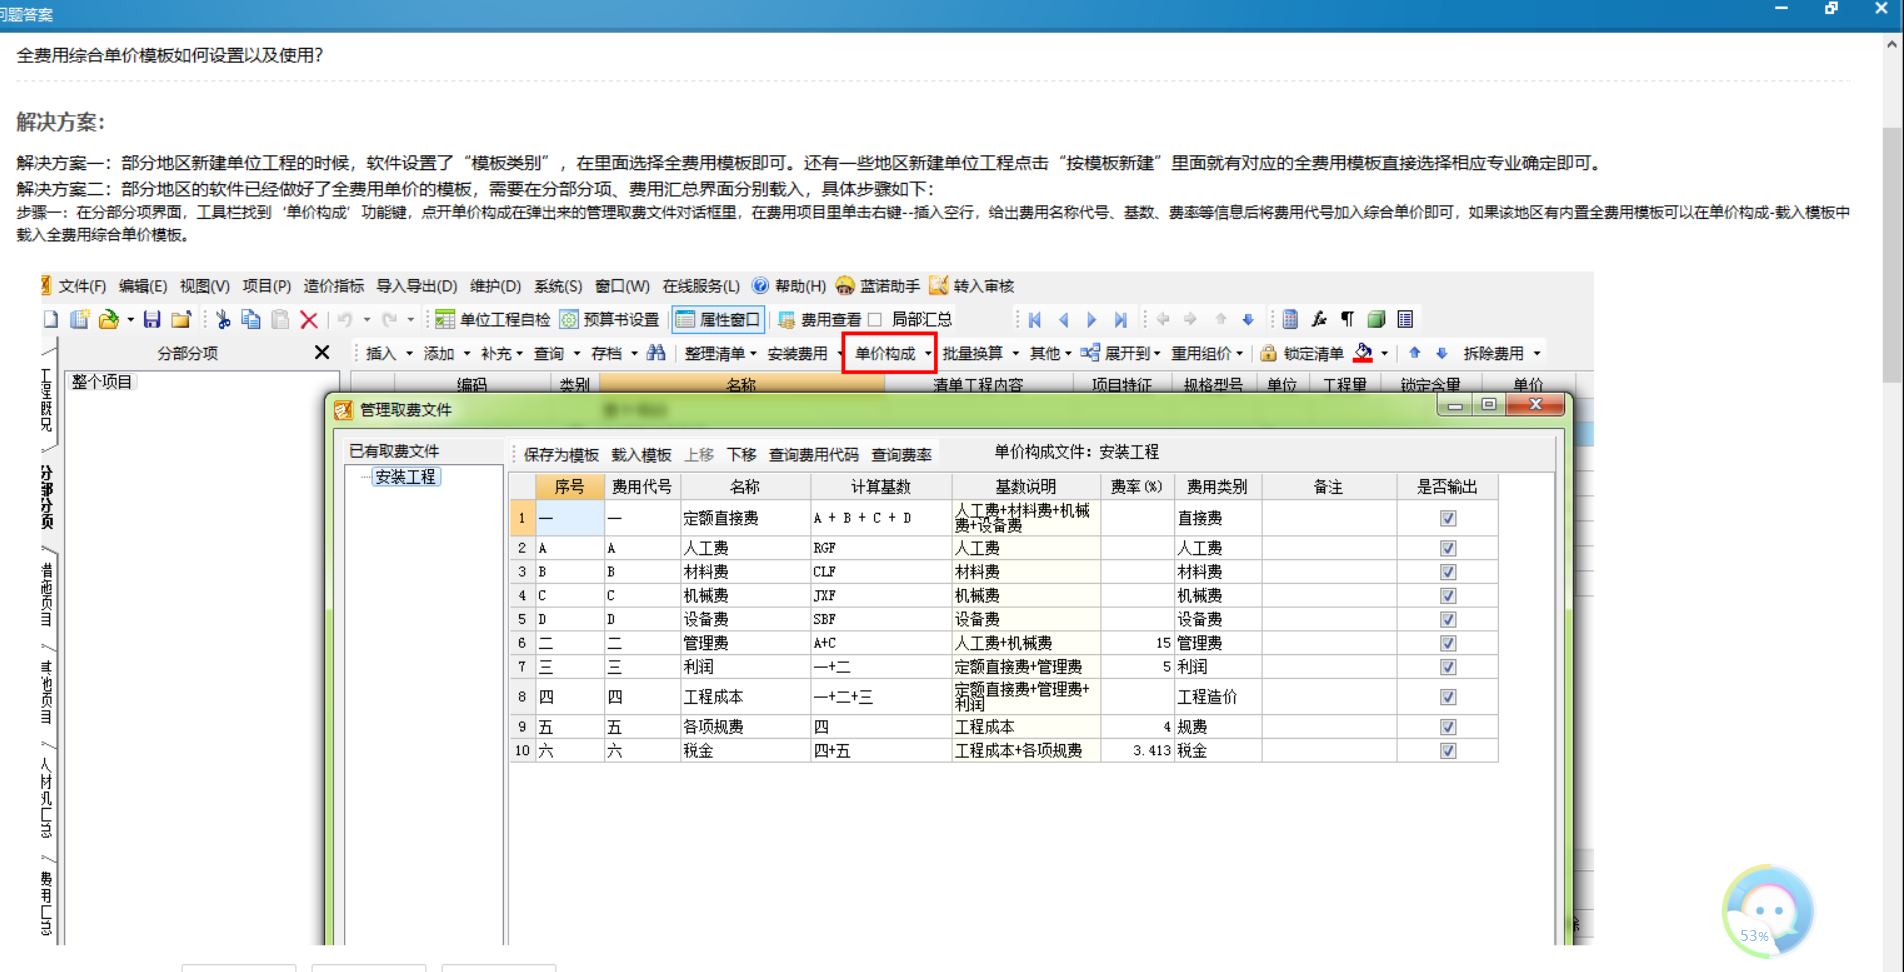Screen dimensions: 1904x972
Task: Click 查询费用代码 button
Action: (x=813, y=455)
